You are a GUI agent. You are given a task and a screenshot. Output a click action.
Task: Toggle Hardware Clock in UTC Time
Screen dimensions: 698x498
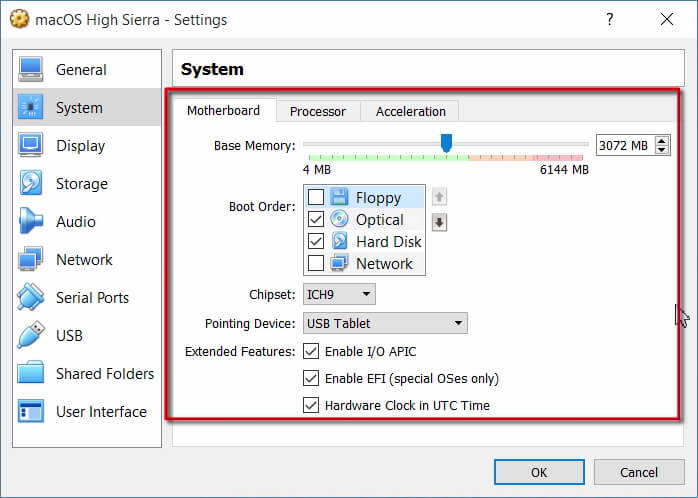click(x=311, y=406)
